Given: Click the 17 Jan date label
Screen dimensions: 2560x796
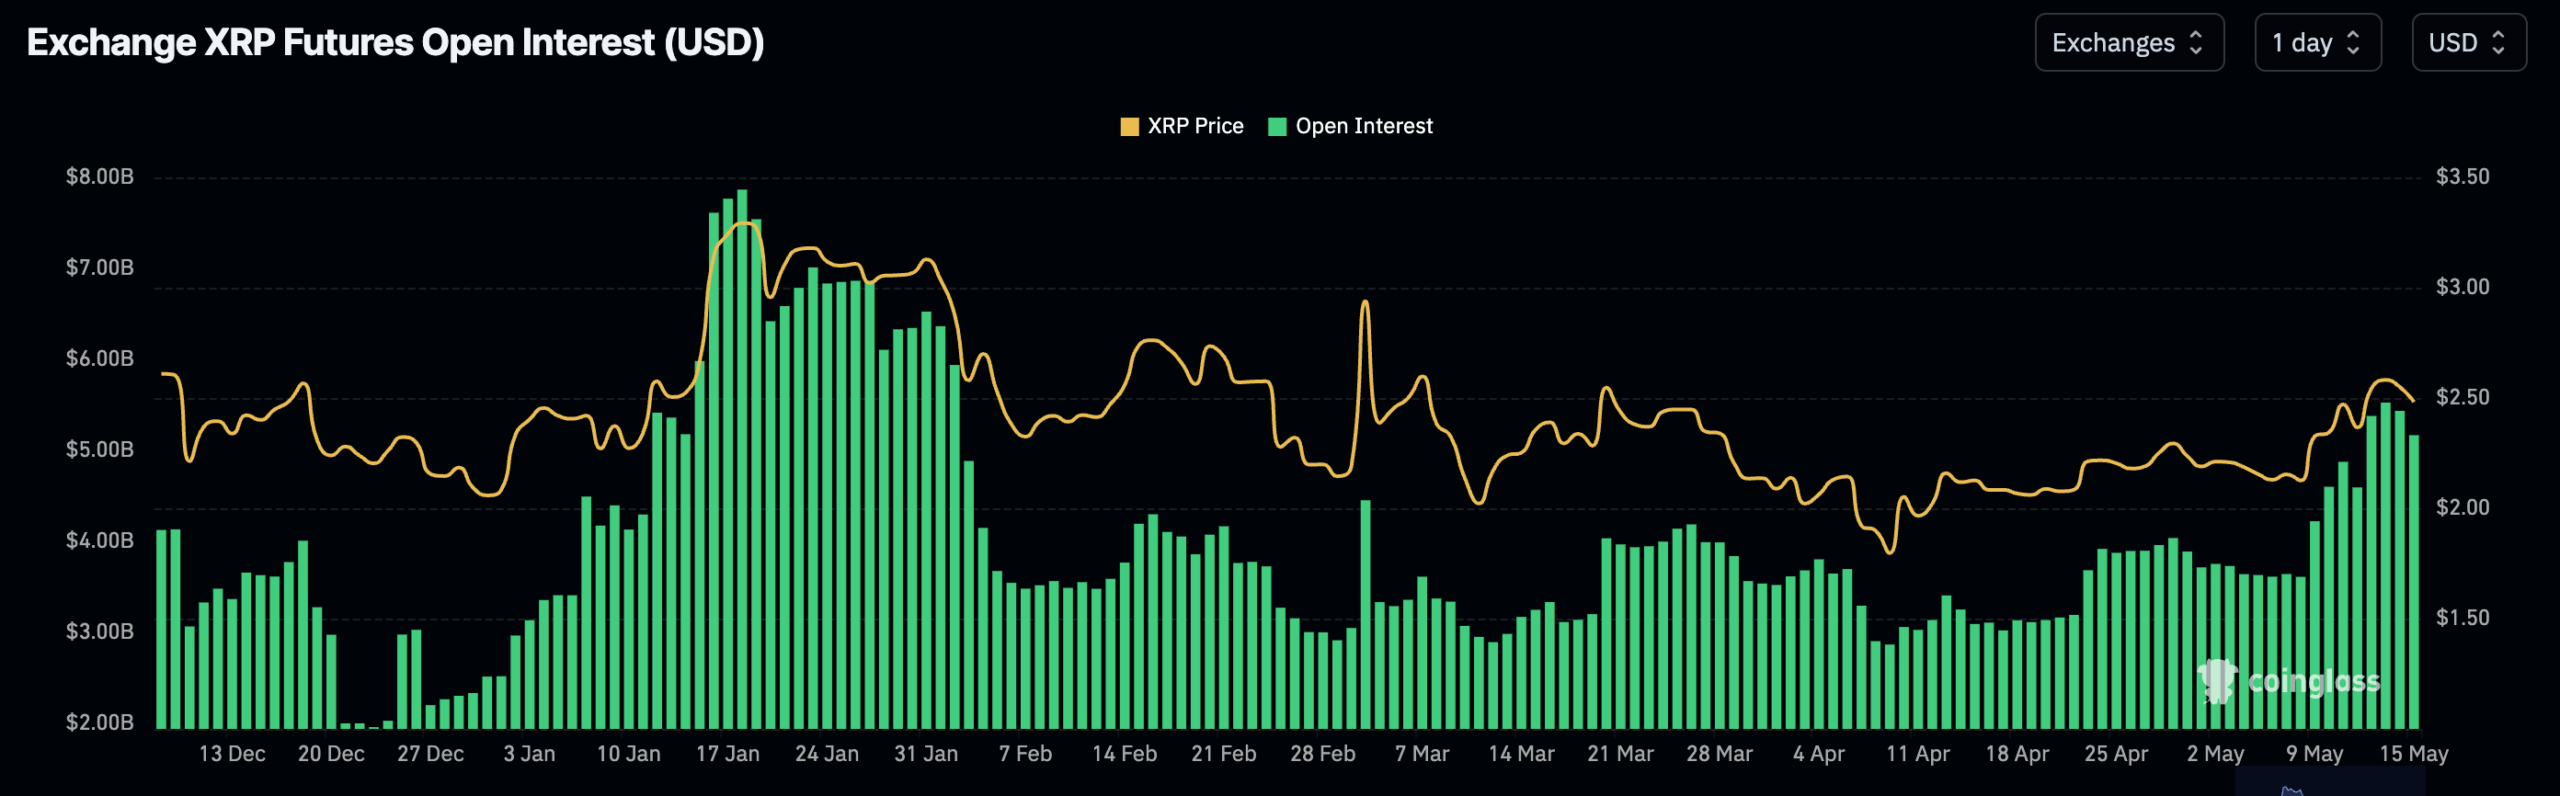Looking at the screenshot, I should click(727, 754).
